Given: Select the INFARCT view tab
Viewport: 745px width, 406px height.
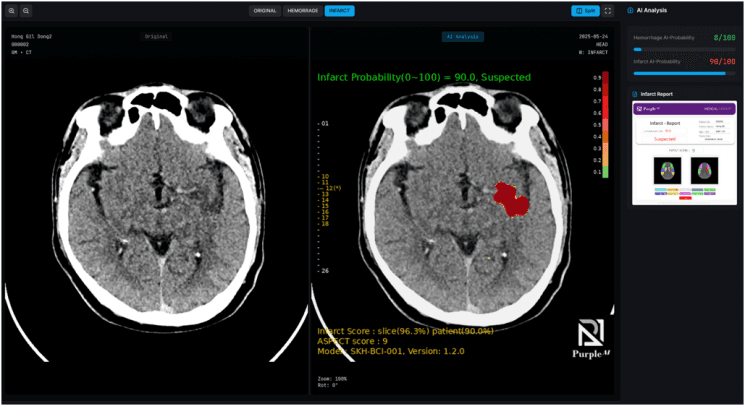Looking at the screenshot, I should (339, 11).
